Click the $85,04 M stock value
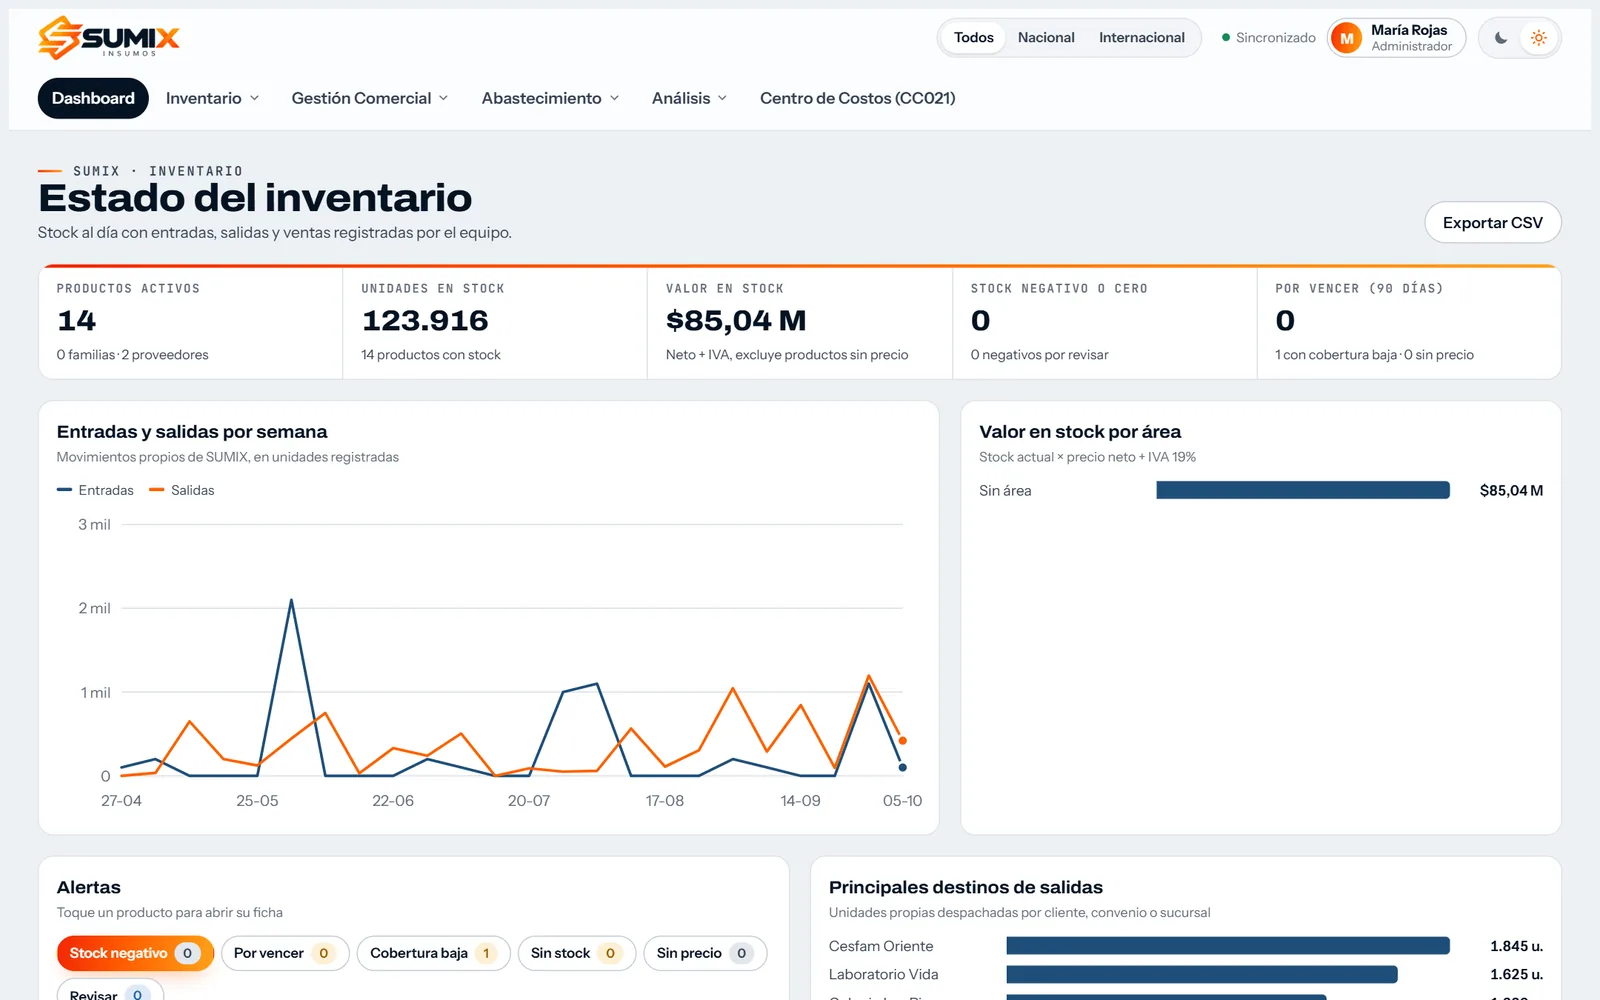 pos(736,321)
